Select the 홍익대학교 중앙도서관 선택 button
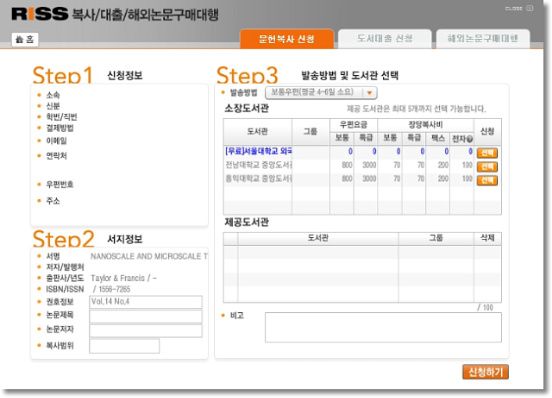 point(487,181)
